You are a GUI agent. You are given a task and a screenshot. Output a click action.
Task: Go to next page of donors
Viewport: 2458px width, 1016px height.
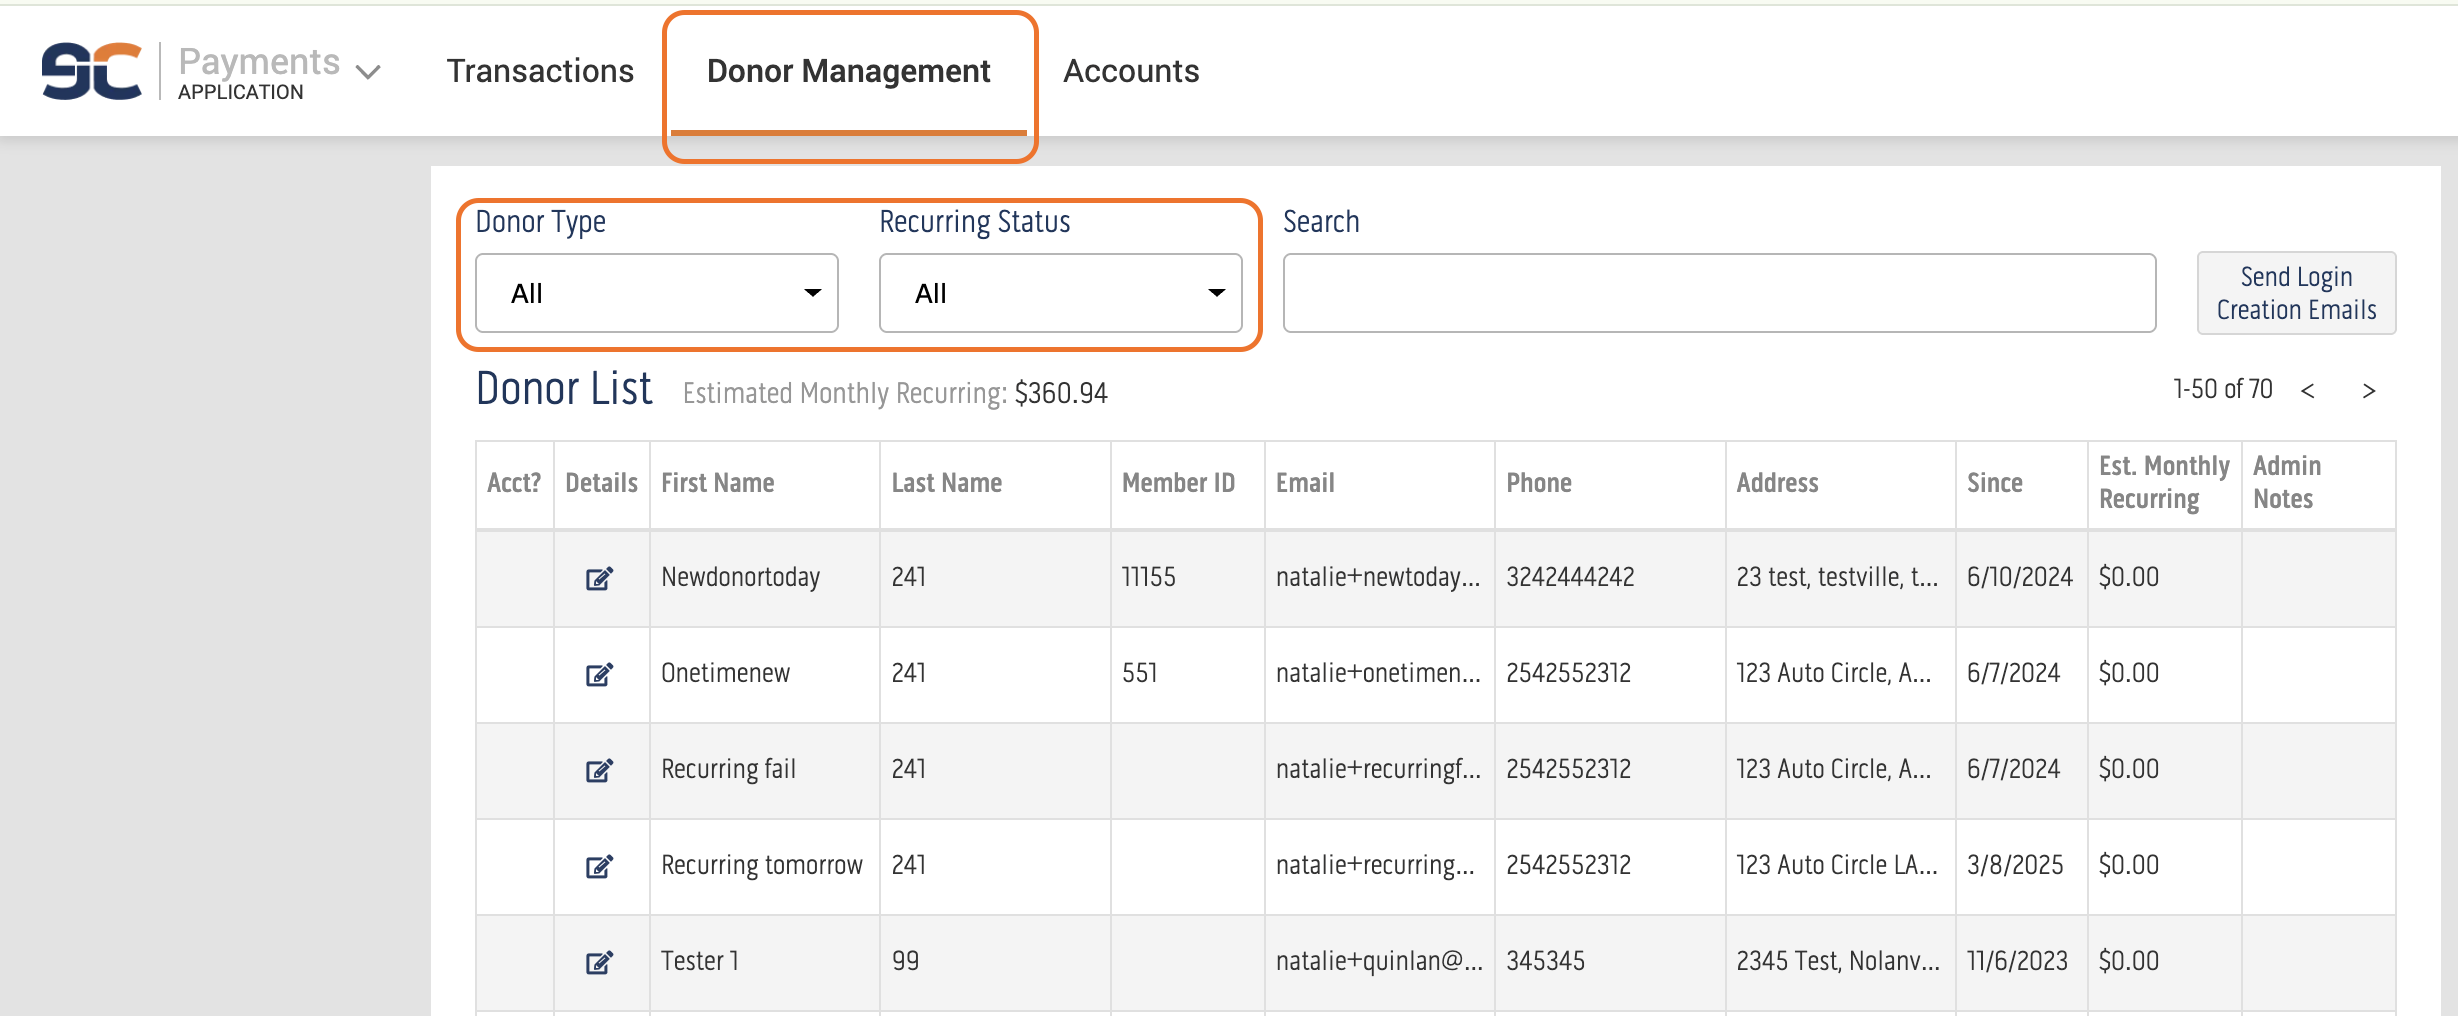point(2368,391)
